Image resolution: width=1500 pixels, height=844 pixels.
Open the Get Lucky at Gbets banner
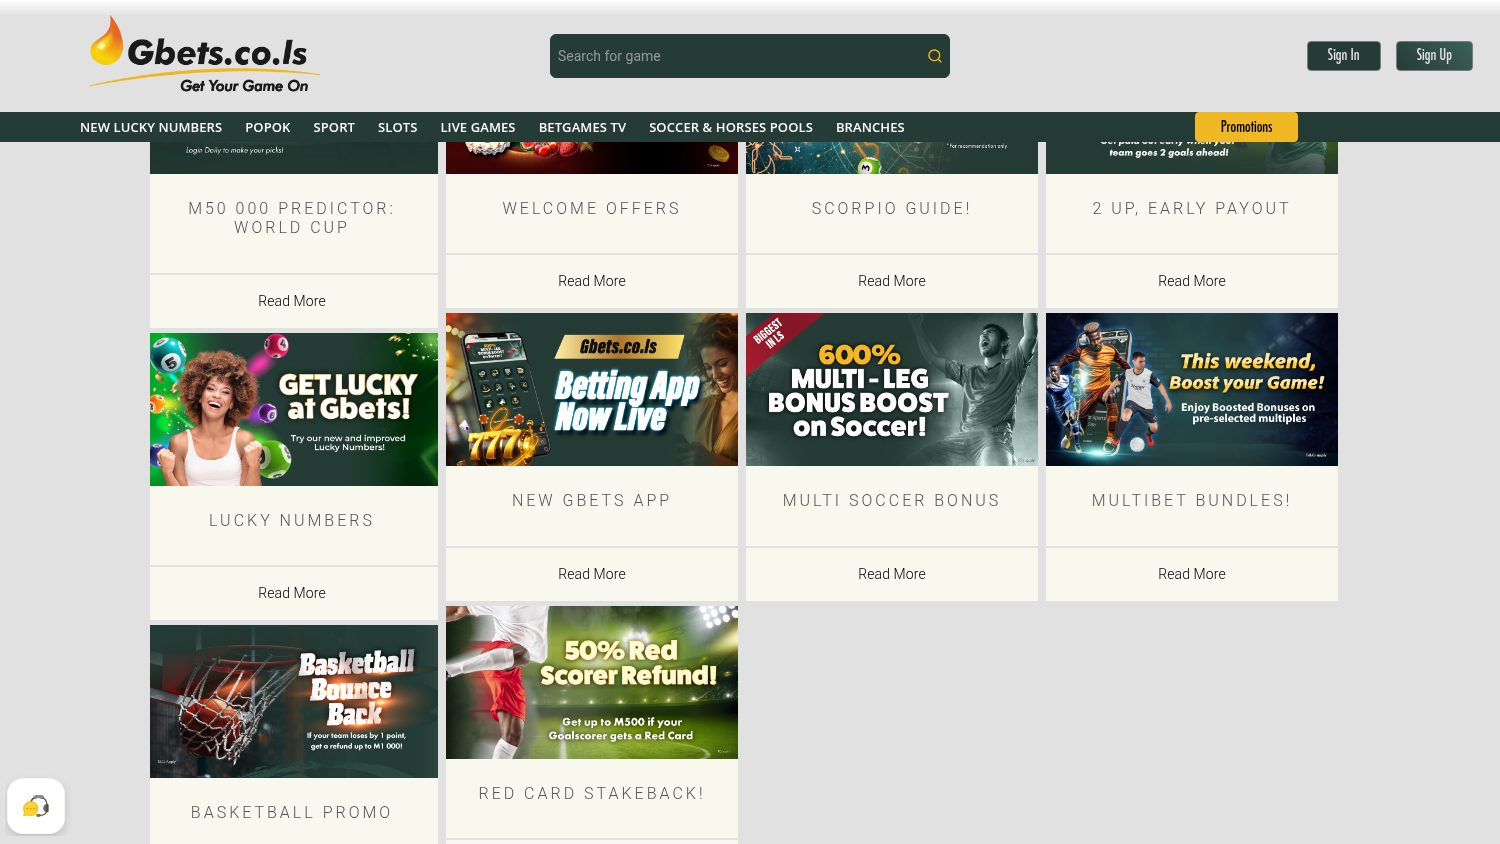click(294, 410)
